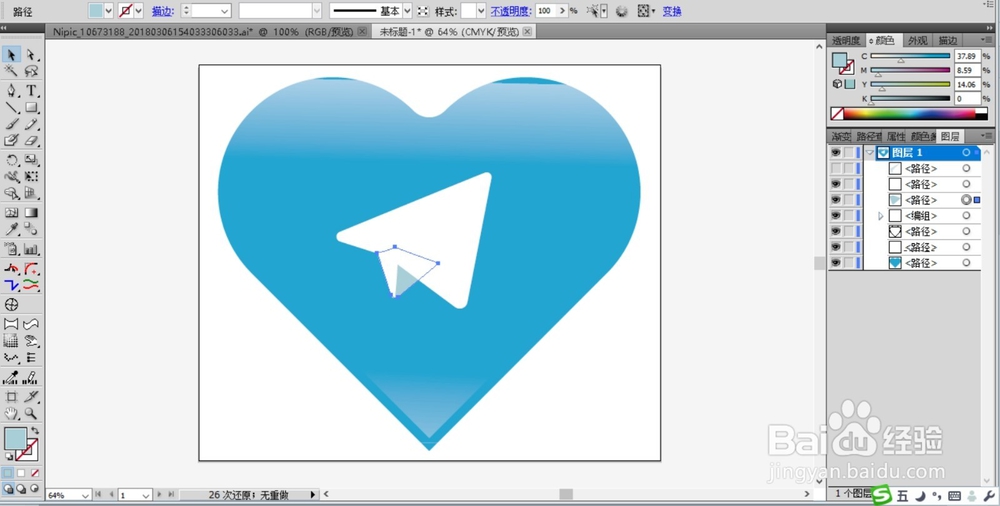Click the 变换 link
The height and width of the screenshot is (506, 1000).
point(672,11)
